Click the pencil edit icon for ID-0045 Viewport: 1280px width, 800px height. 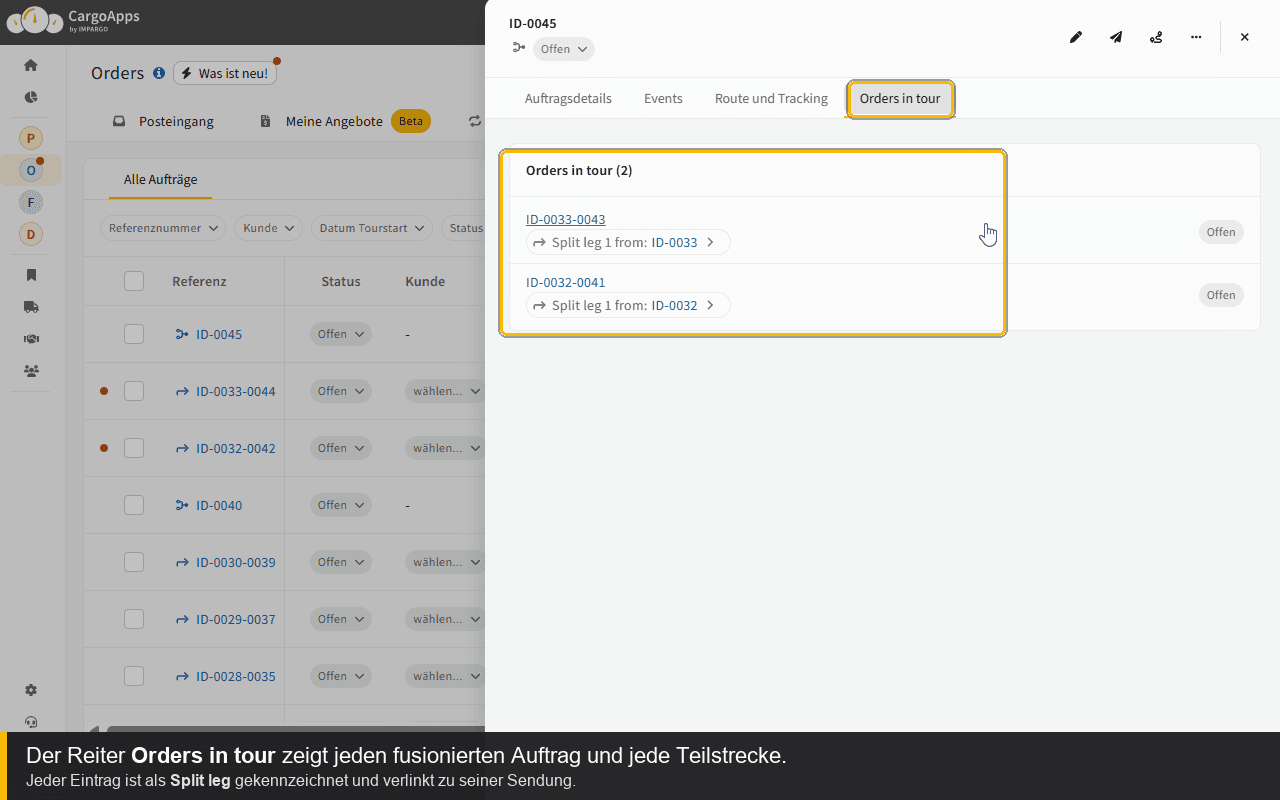[1076, 37]
